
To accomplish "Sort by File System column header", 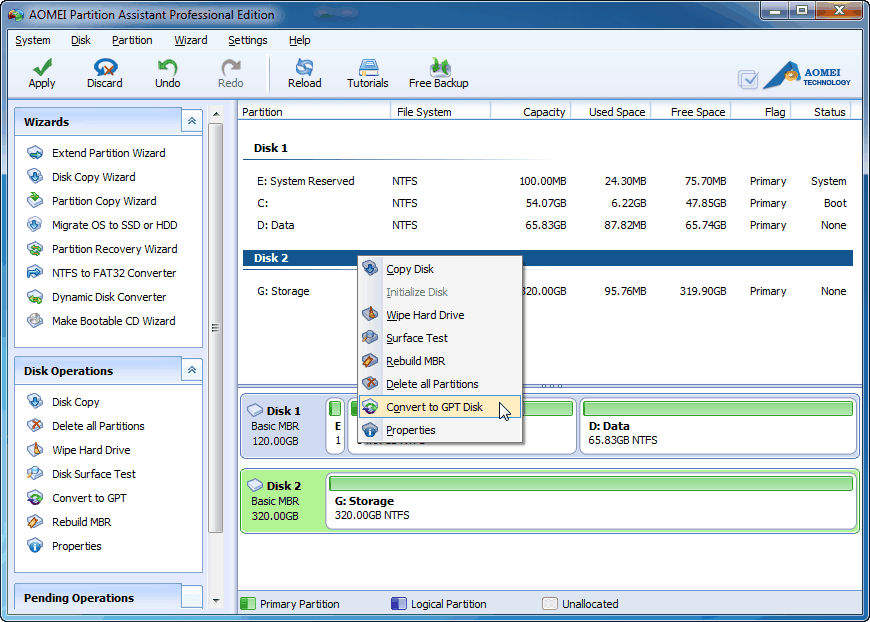I will pos(441,112).
